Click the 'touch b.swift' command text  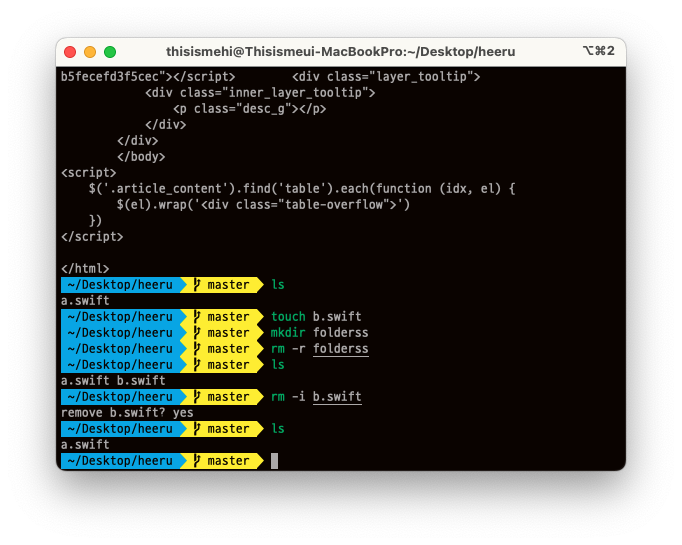tap(316, 317)
